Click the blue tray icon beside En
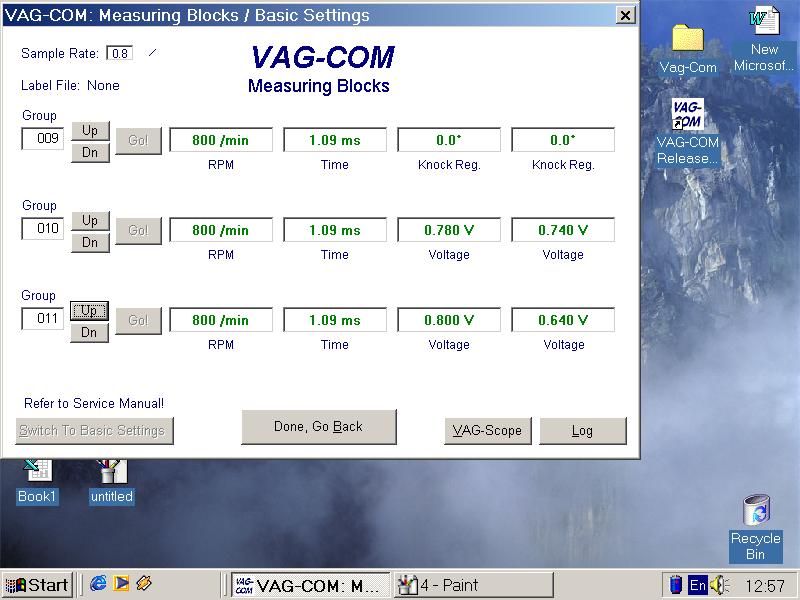This screenshot has height=600, width=800. coord(676,585)
